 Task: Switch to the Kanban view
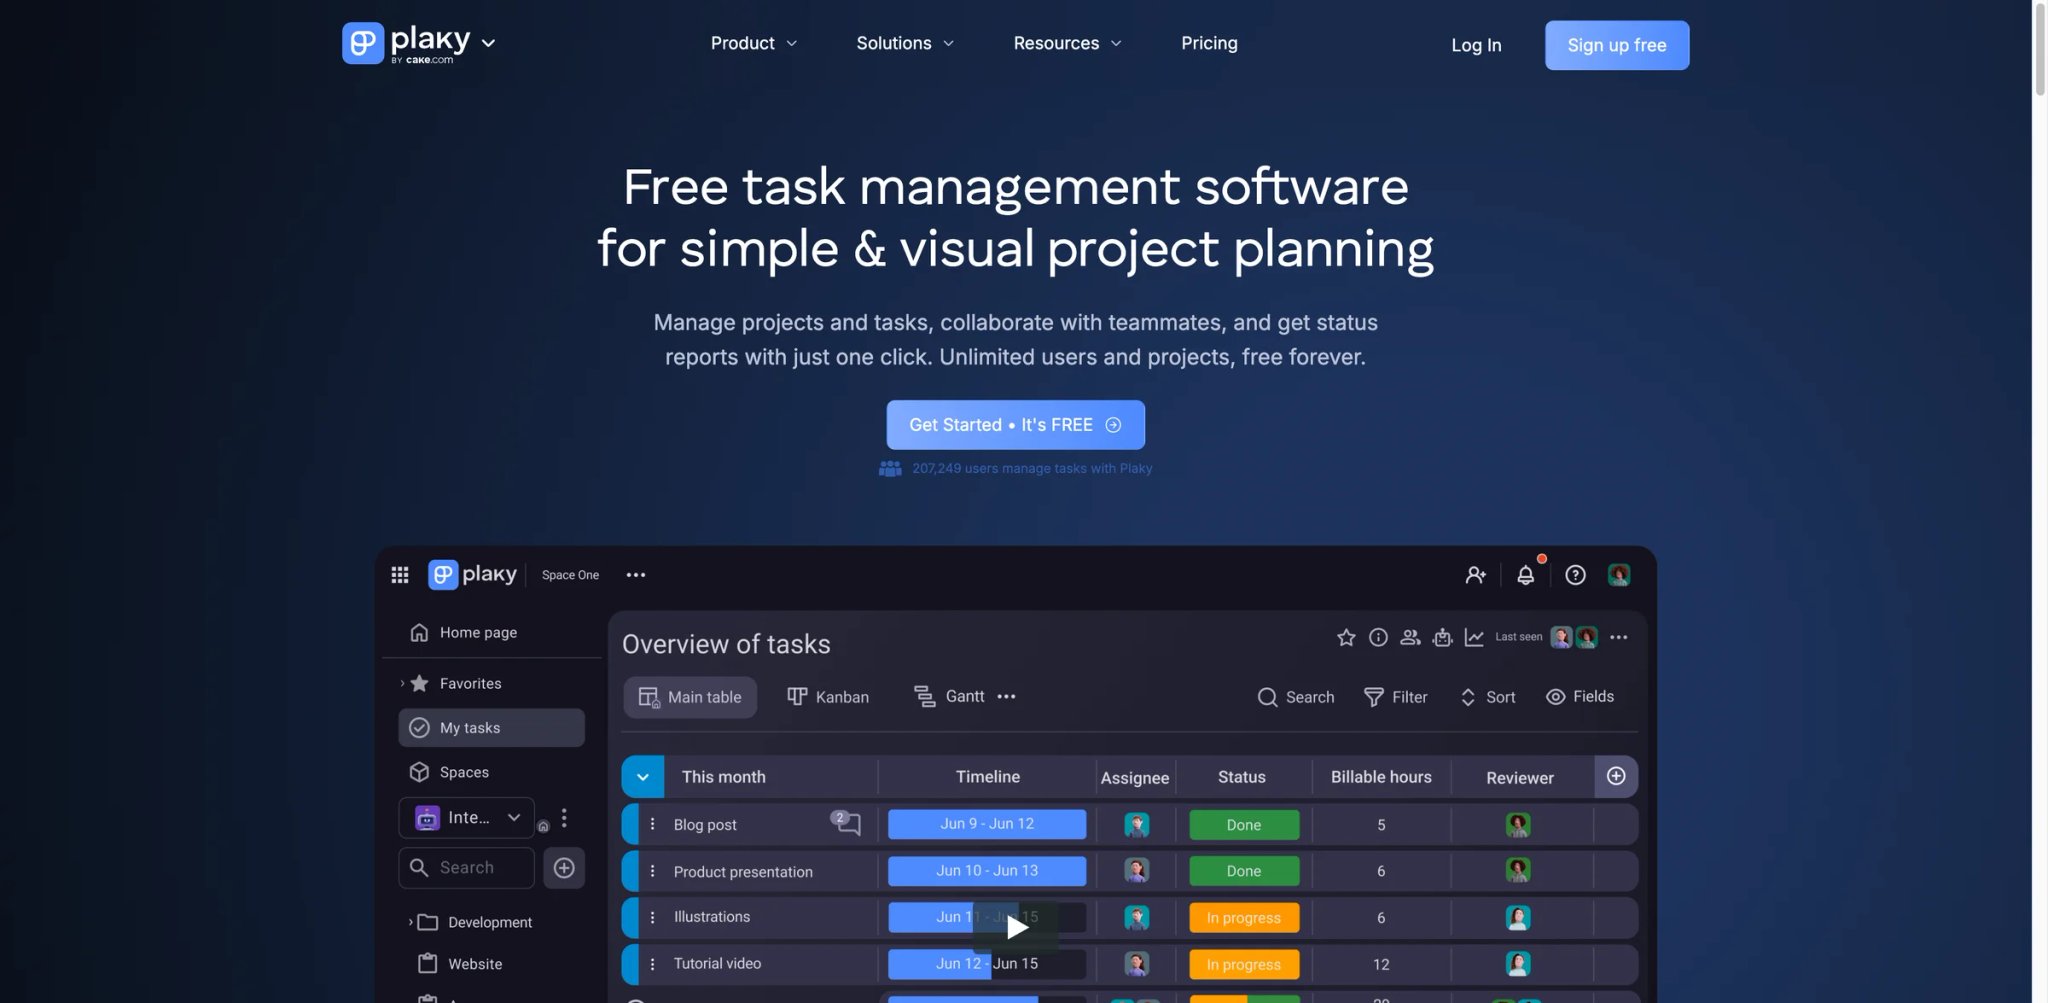[828, 697]
